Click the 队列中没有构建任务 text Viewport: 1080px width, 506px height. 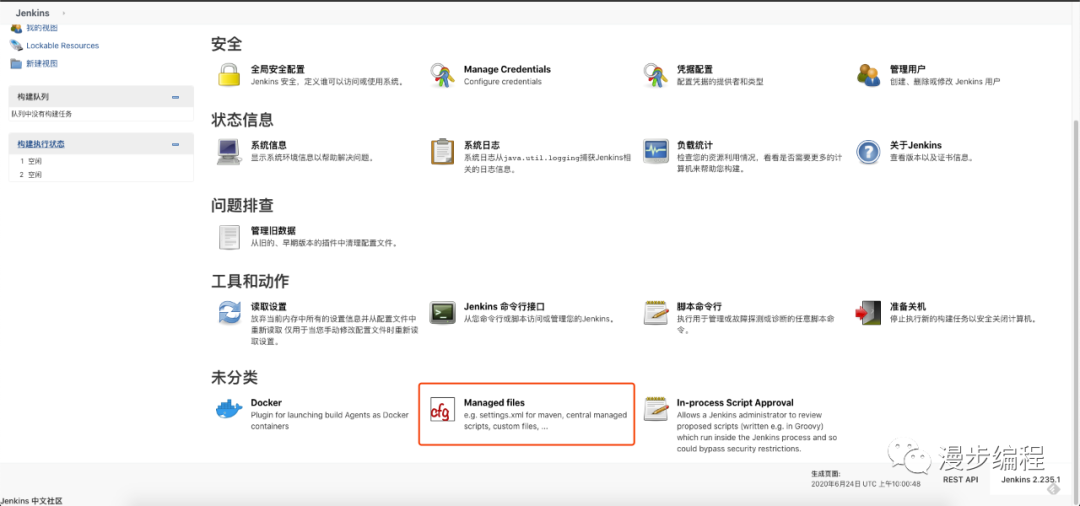pyautogui.click(x=41, y=114)
